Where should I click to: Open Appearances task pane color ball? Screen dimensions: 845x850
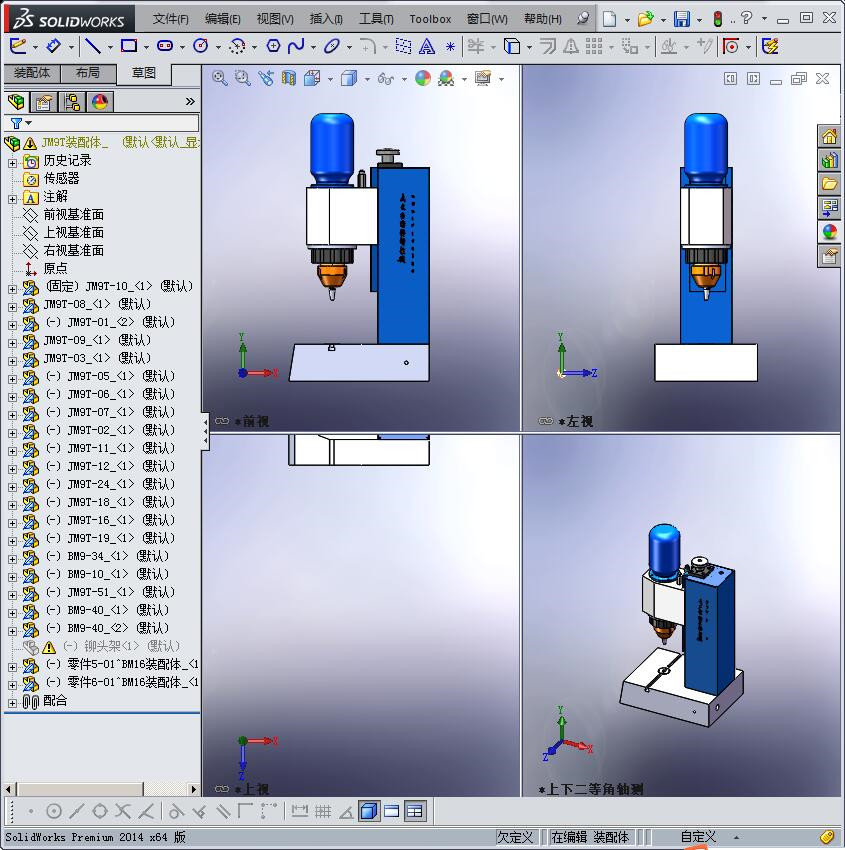[x=829, y=232]
